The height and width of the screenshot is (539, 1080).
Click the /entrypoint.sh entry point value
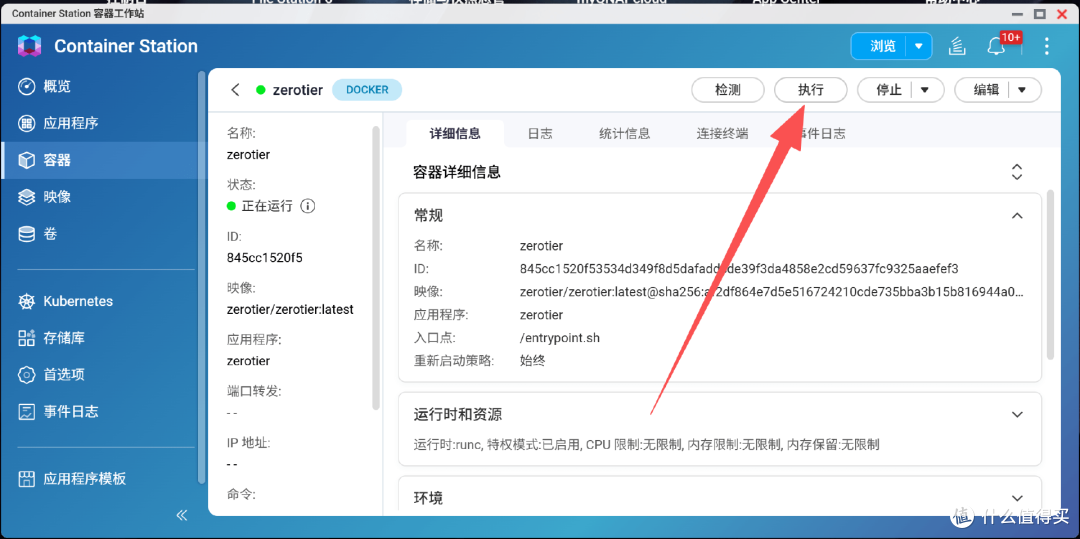tap(559, 338)
